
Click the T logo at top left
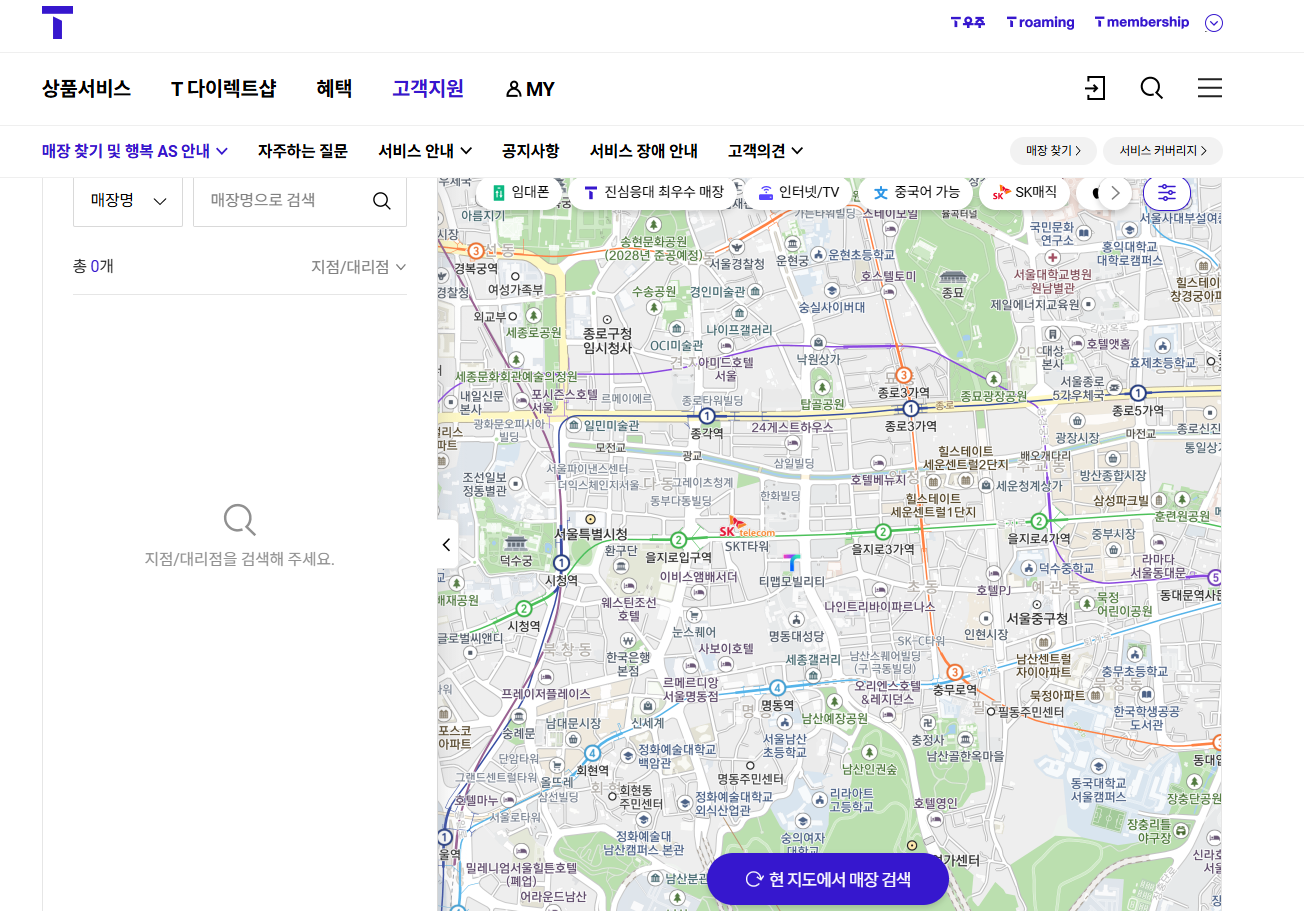point(57,22)
